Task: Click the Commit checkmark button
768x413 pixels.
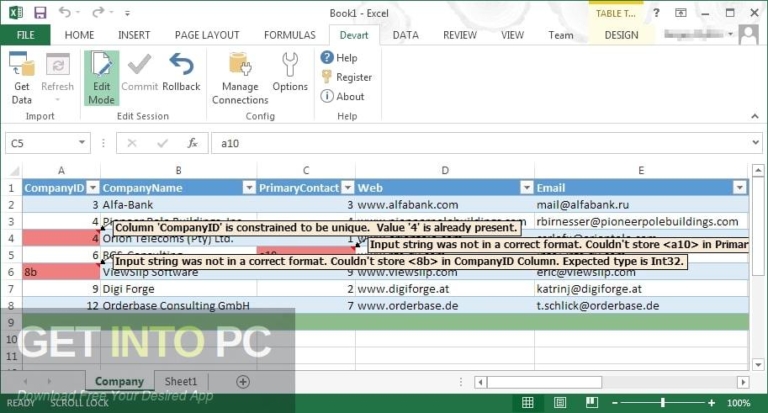Action: tap(140, 73)
